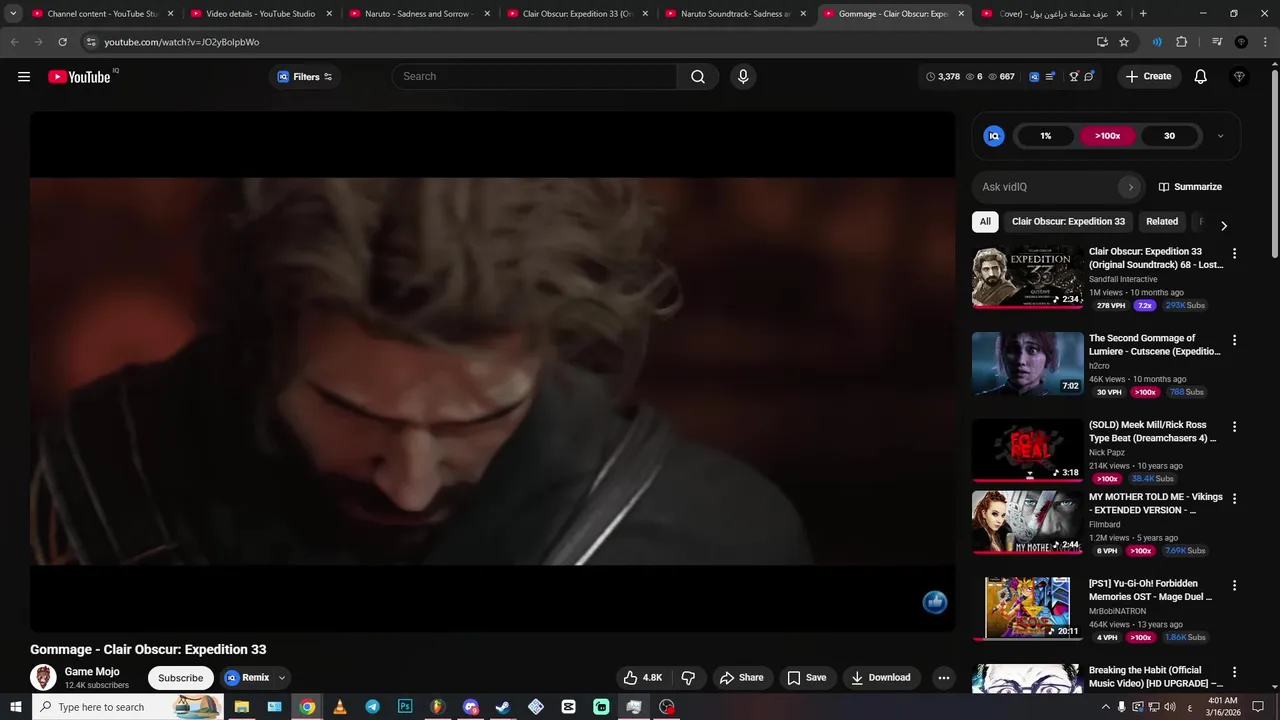Open the account avatar menu
This screenshot has height=720, width=1280.
click(1240, 77)
